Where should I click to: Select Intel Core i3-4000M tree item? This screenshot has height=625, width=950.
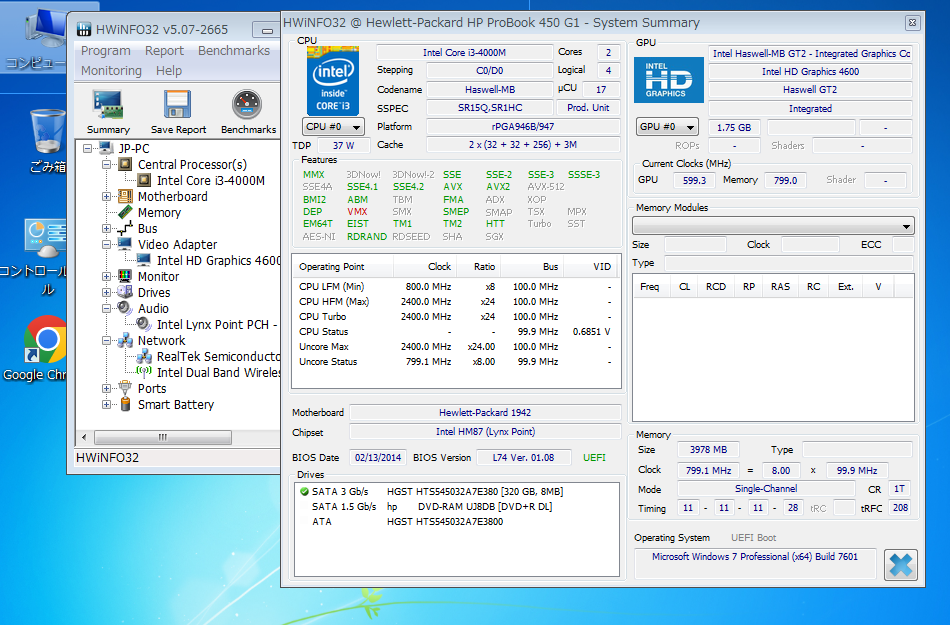(210, 180)
